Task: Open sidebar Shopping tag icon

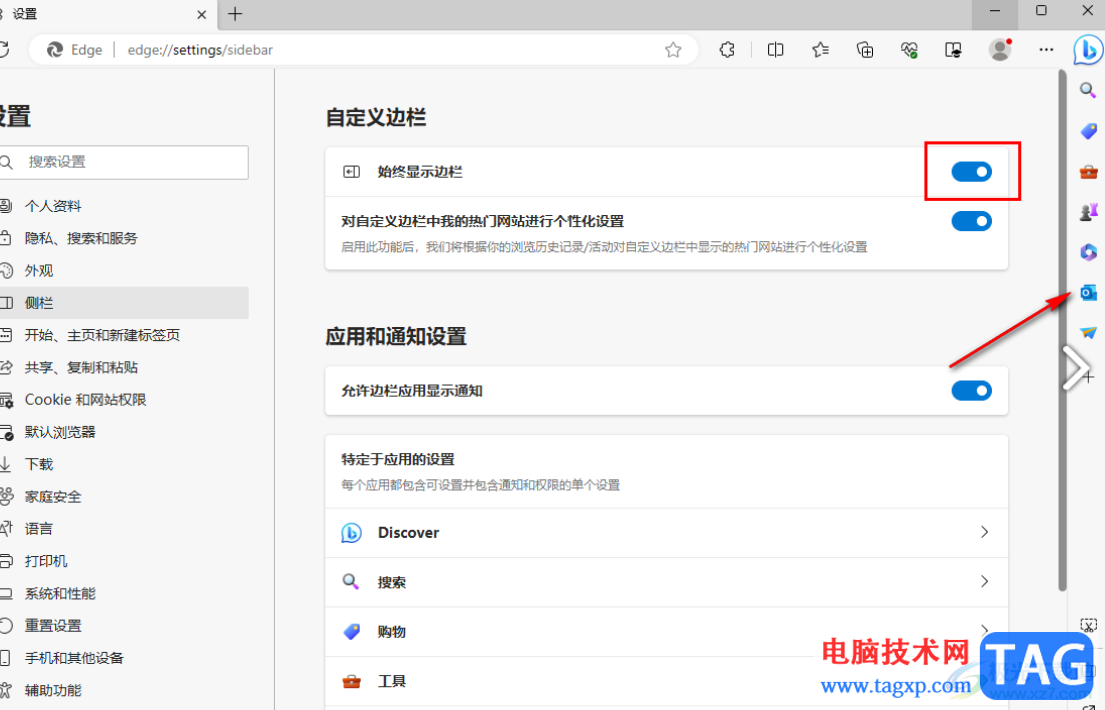Action: [x=1088, y=131]
